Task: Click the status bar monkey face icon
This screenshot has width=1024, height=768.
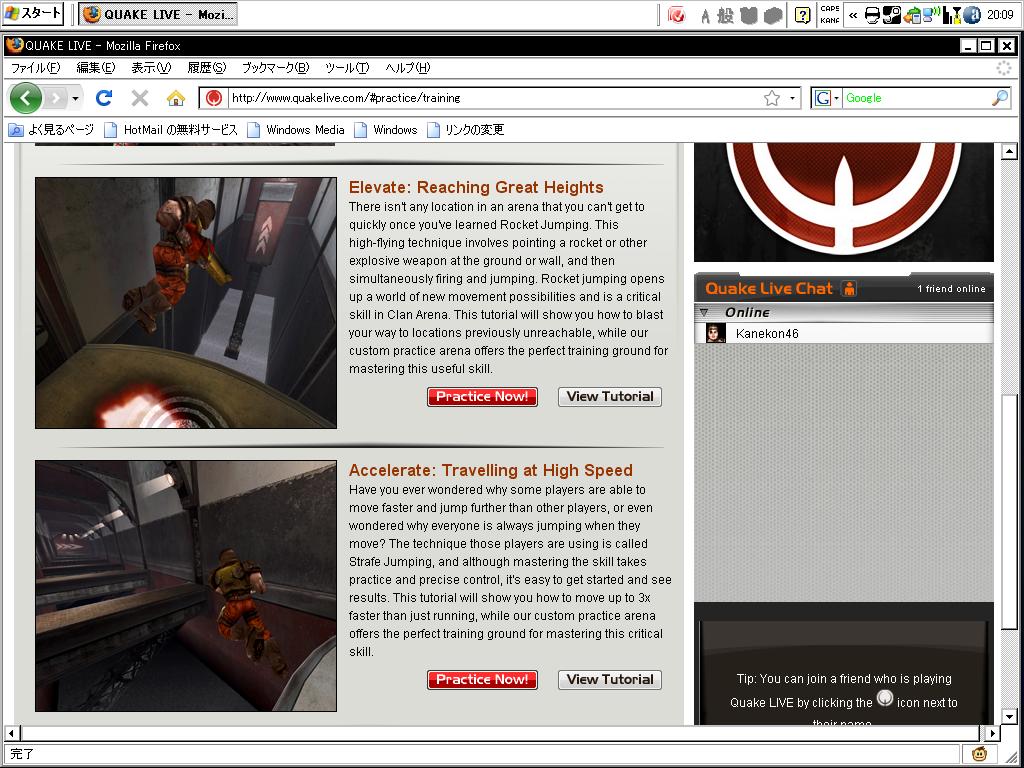Action: pyautogui.click(x=979, y=754)
